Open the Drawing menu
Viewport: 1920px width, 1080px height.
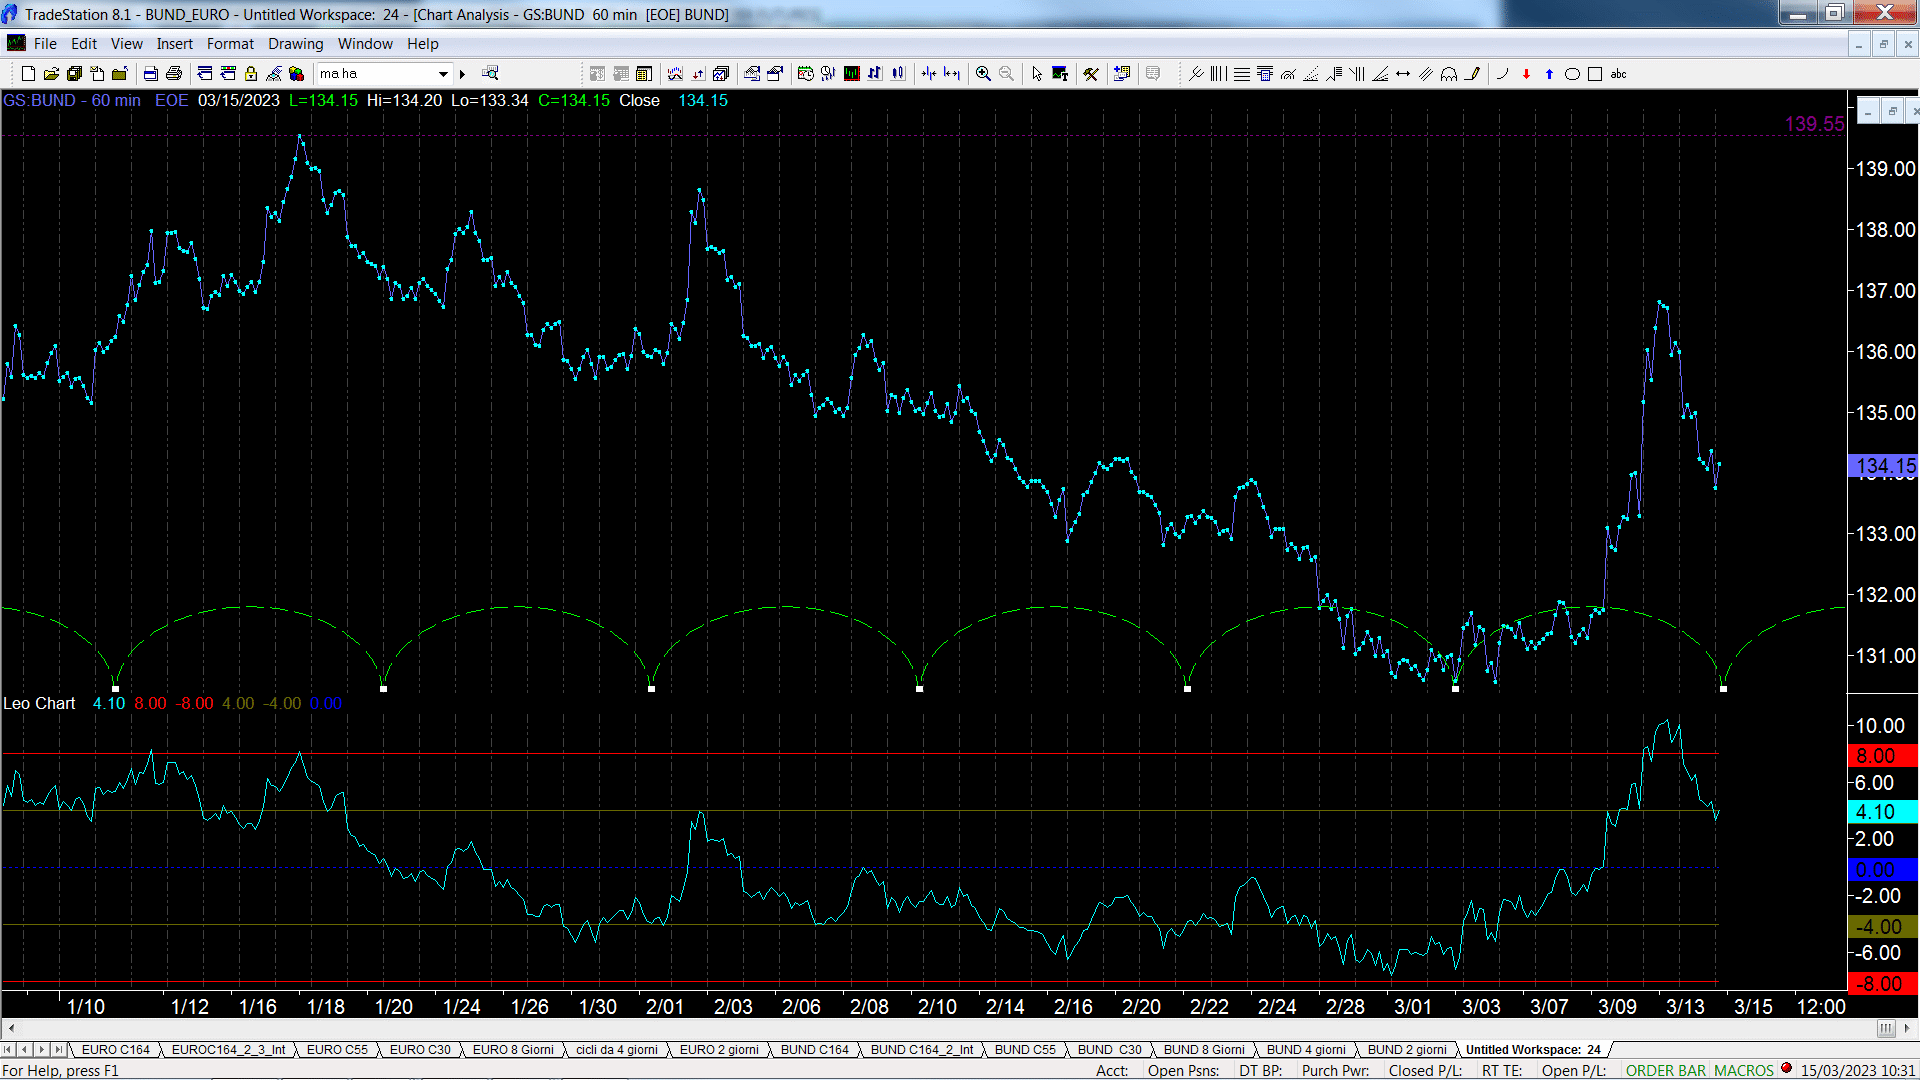(296, 44)
